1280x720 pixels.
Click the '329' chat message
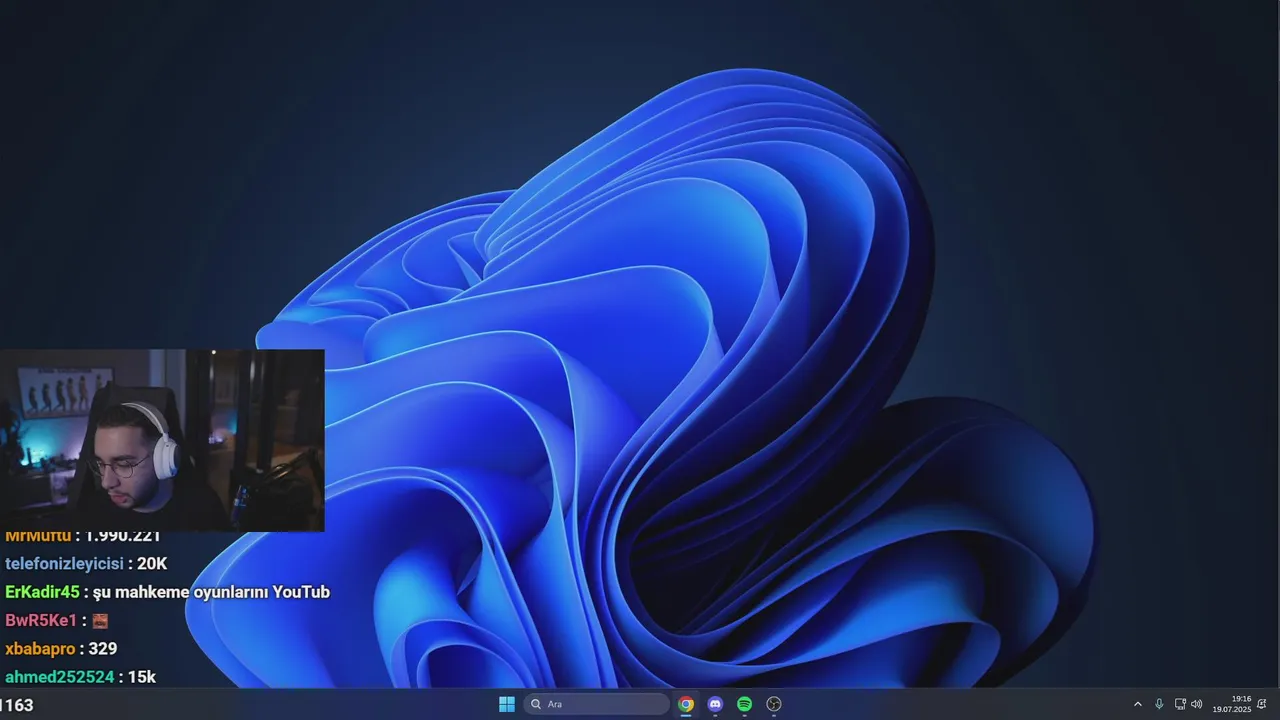[x=103, y=648]
